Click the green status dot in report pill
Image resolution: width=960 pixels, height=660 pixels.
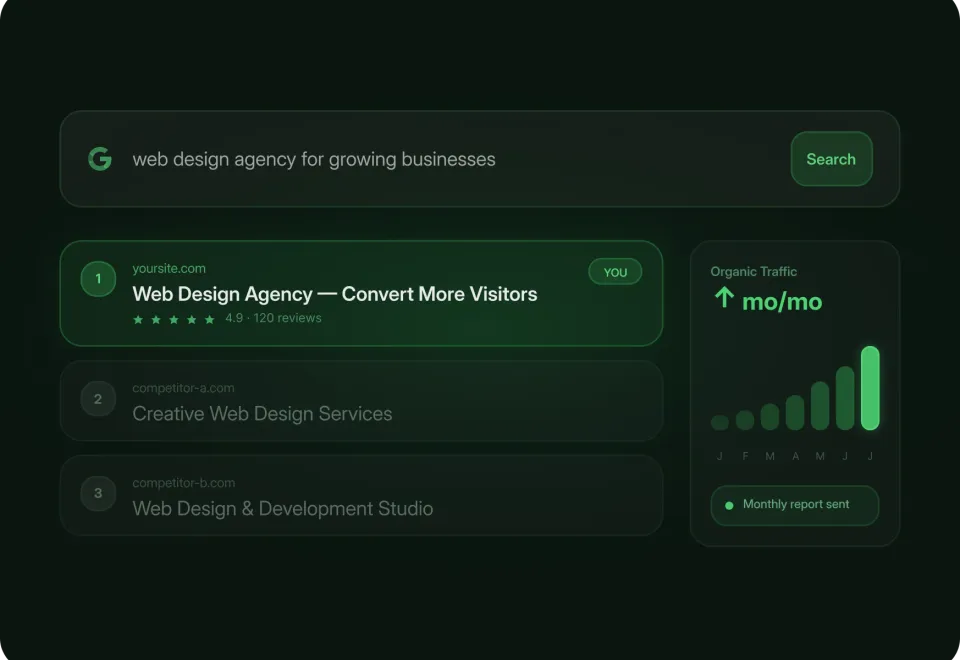[729, 506]
